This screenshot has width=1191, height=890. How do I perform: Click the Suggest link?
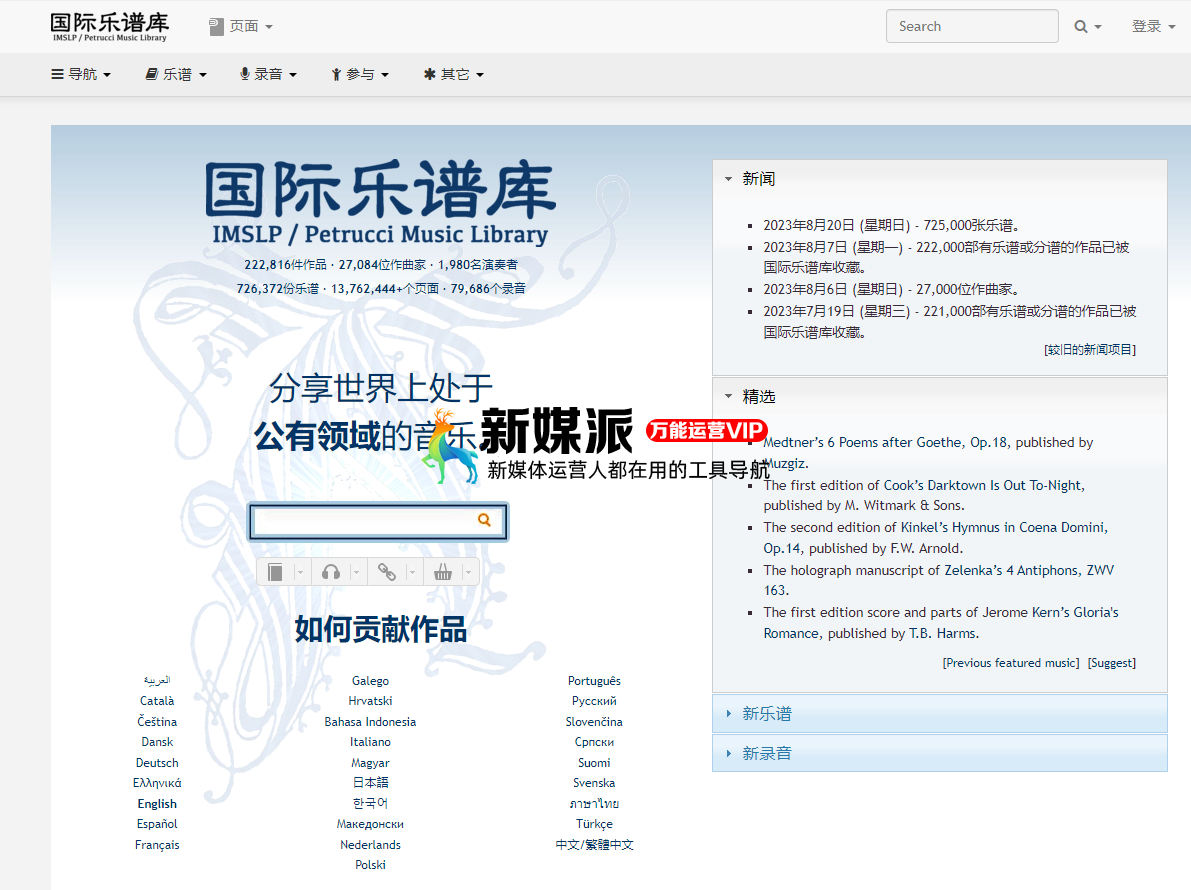tap(1112, 663)
